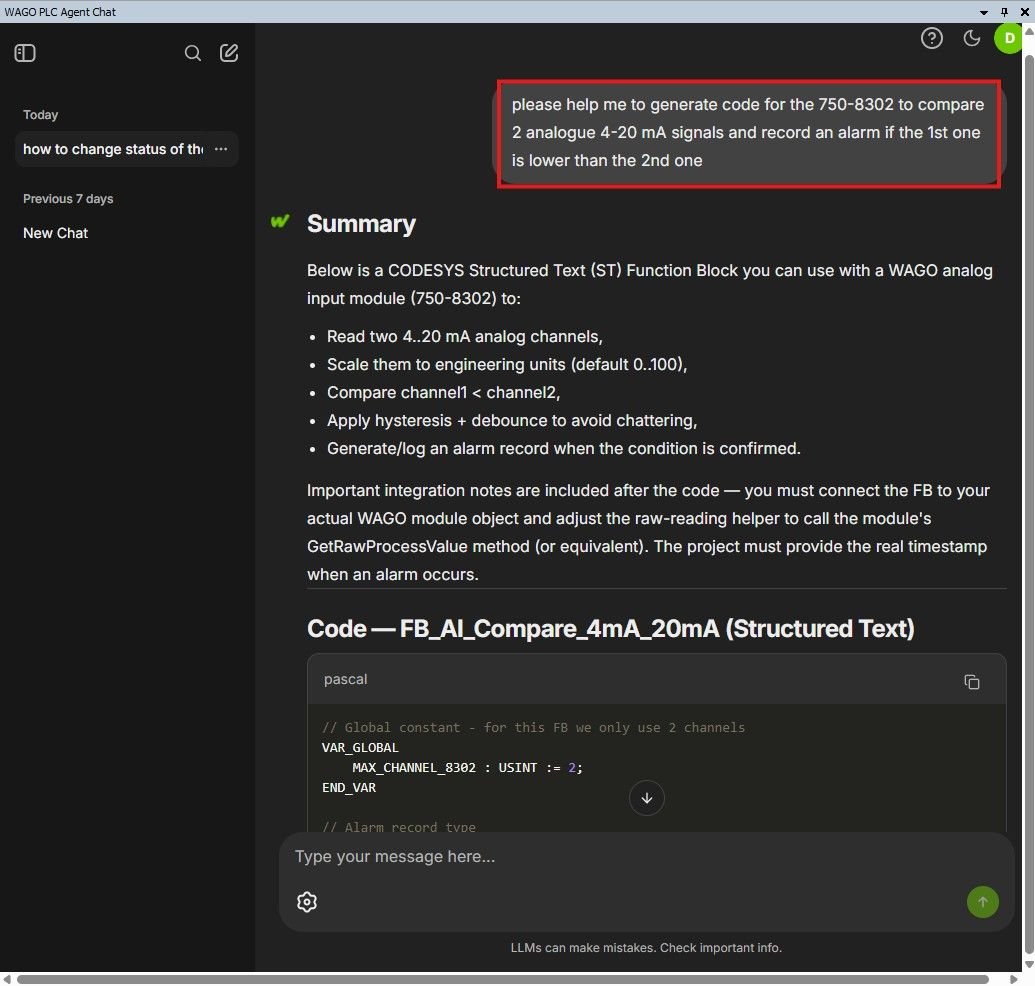1035x986 pixels.
Task: Click 'Generate/log an alarm record' bullet
Action: (x=564, y=449)
